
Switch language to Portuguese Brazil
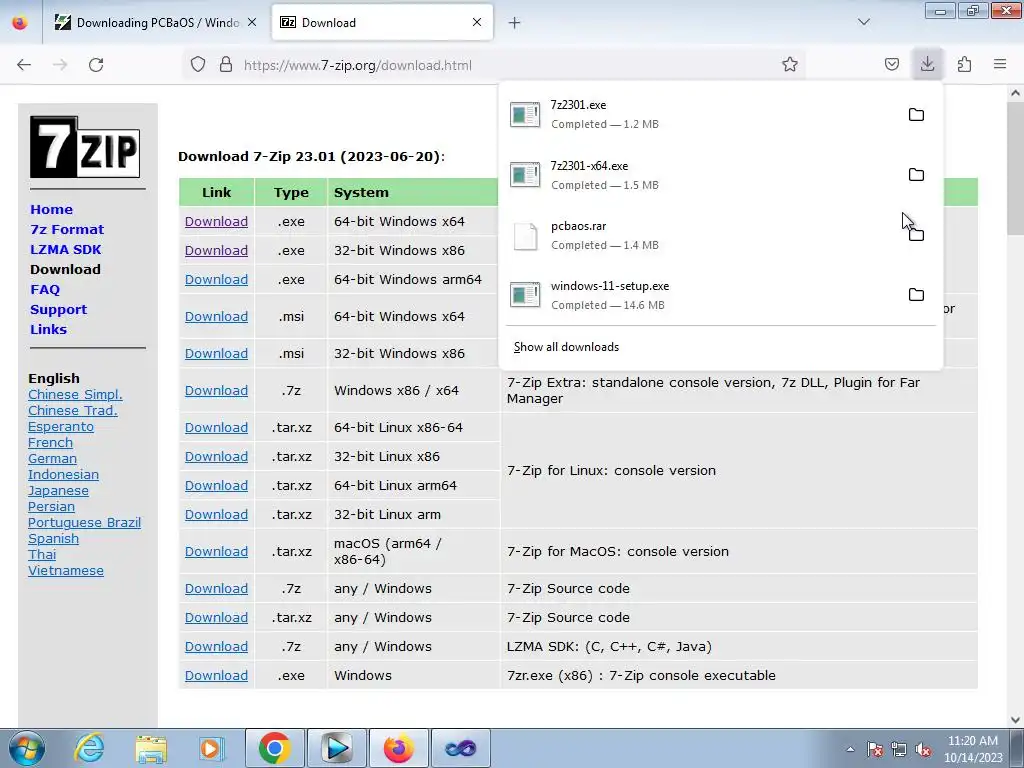[84, 522]
